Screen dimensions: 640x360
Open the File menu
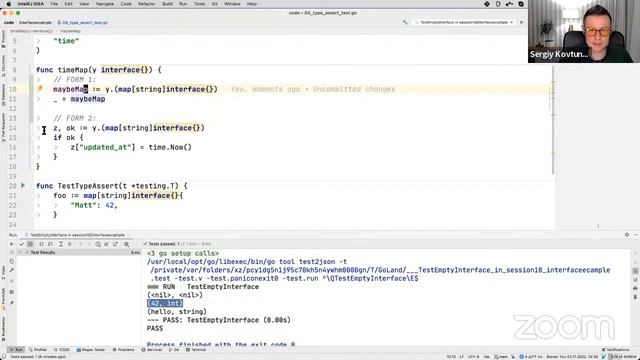(54, 4)
